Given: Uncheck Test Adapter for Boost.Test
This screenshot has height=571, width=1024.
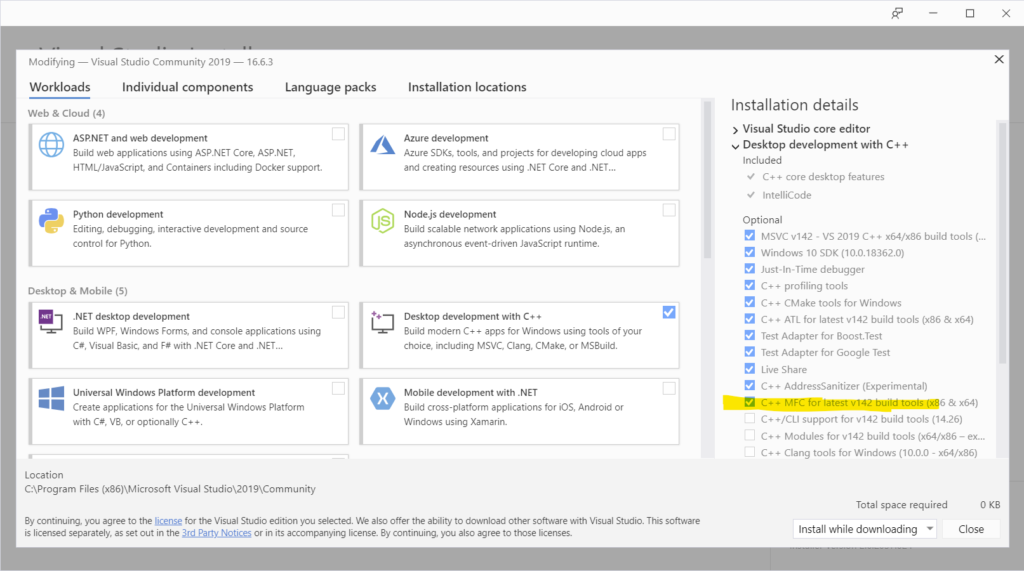Looking at the screenshot, I should 750,335.
